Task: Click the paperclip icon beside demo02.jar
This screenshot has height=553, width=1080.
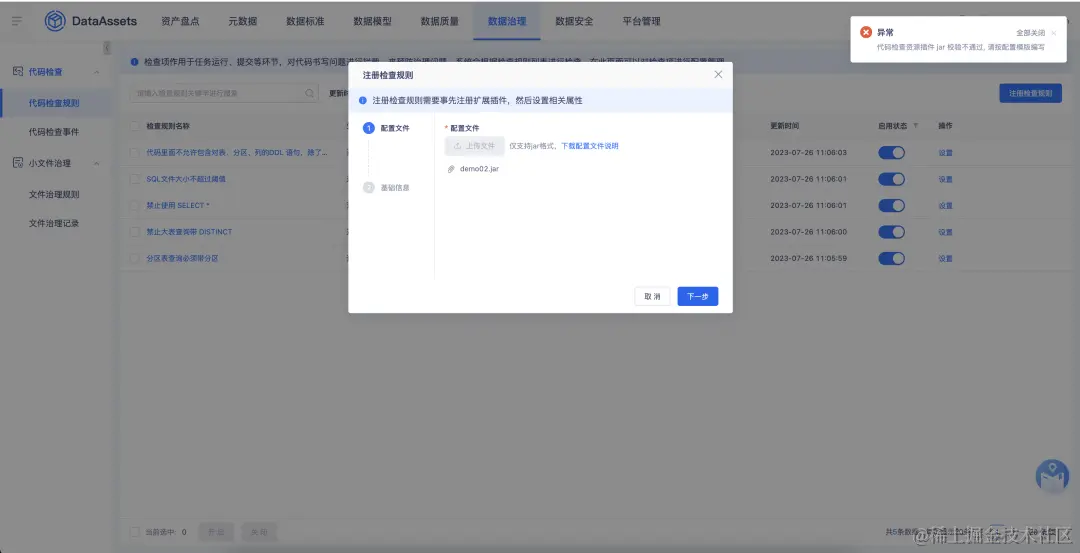Action: click(451, 169)
